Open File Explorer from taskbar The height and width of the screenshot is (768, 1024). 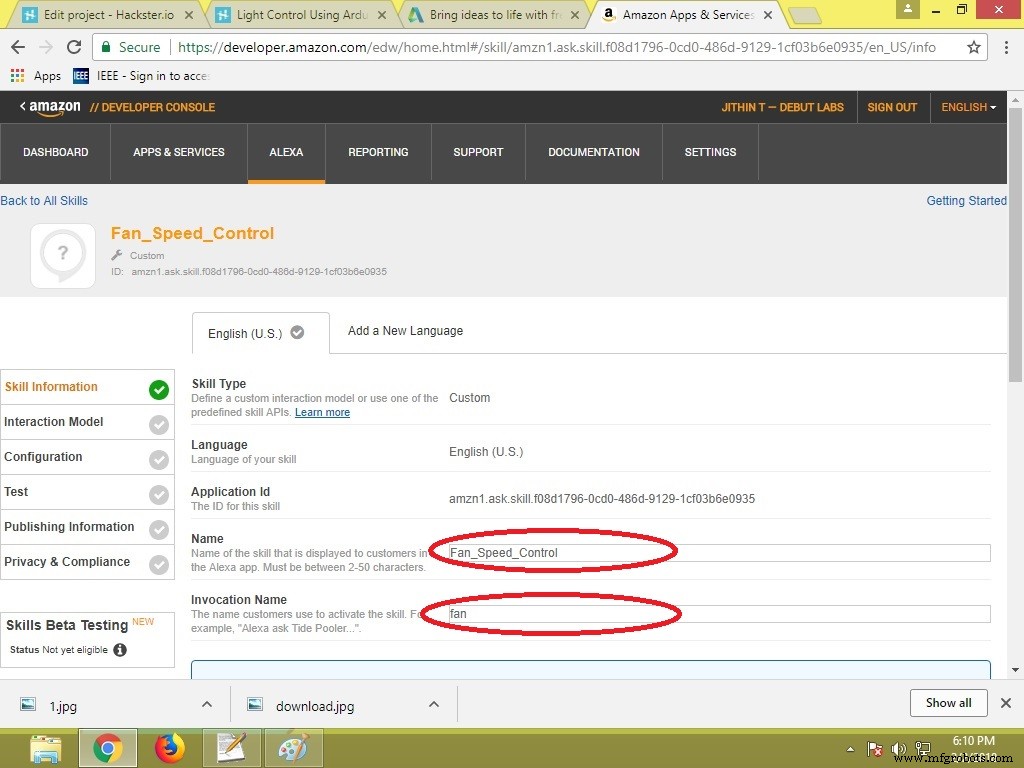pyautogui.click(x=46, y=747)
